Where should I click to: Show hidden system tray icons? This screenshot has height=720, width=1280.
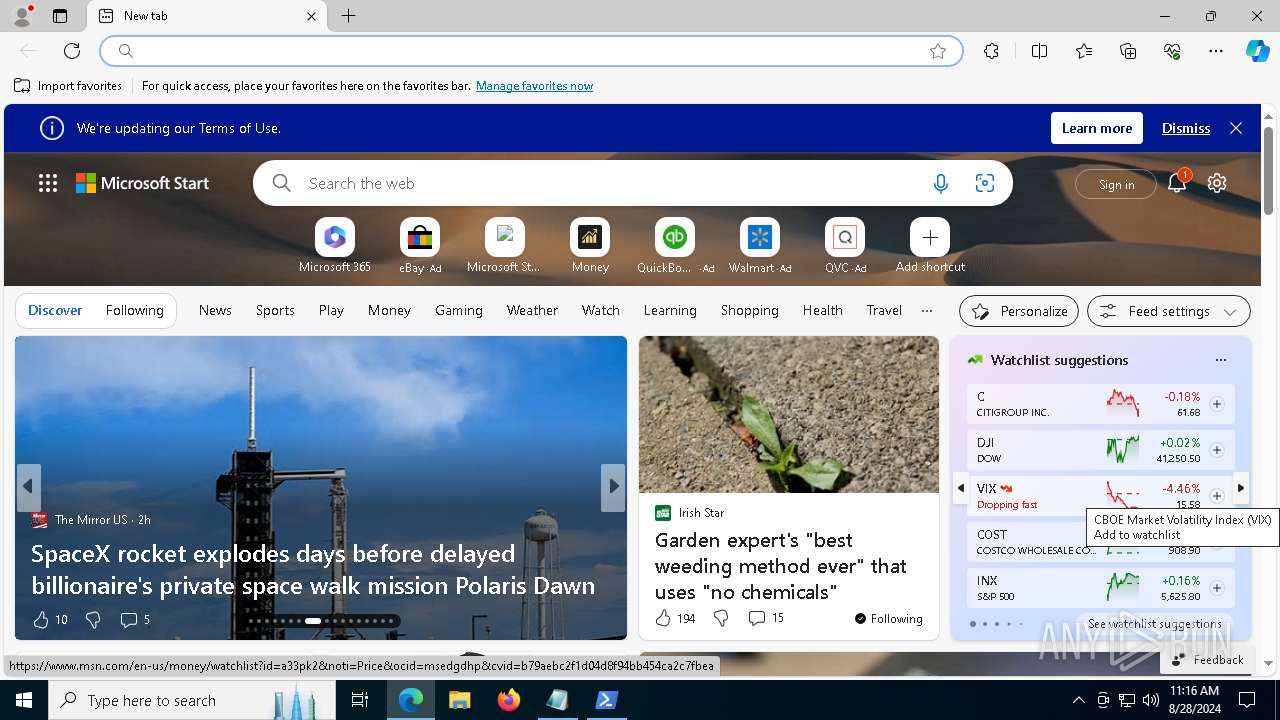tap(1078, 700)
